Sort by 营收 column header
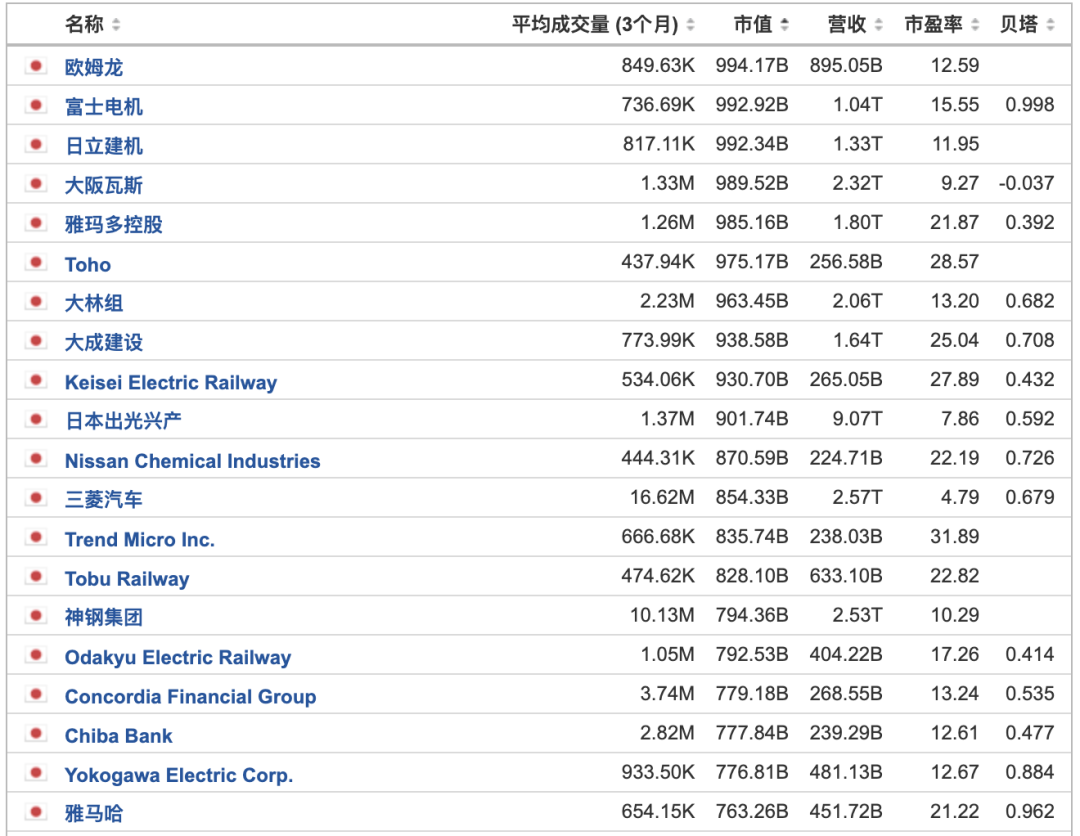 (855, 25)
